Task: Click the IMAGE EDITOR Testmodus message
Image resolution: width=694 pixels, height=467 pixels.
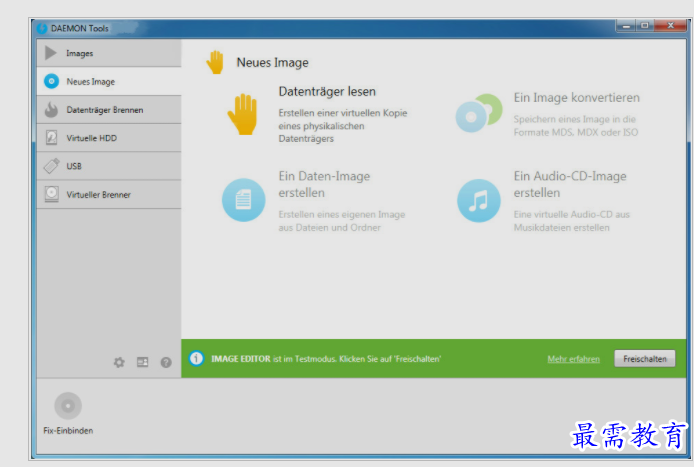Action: 326,359
